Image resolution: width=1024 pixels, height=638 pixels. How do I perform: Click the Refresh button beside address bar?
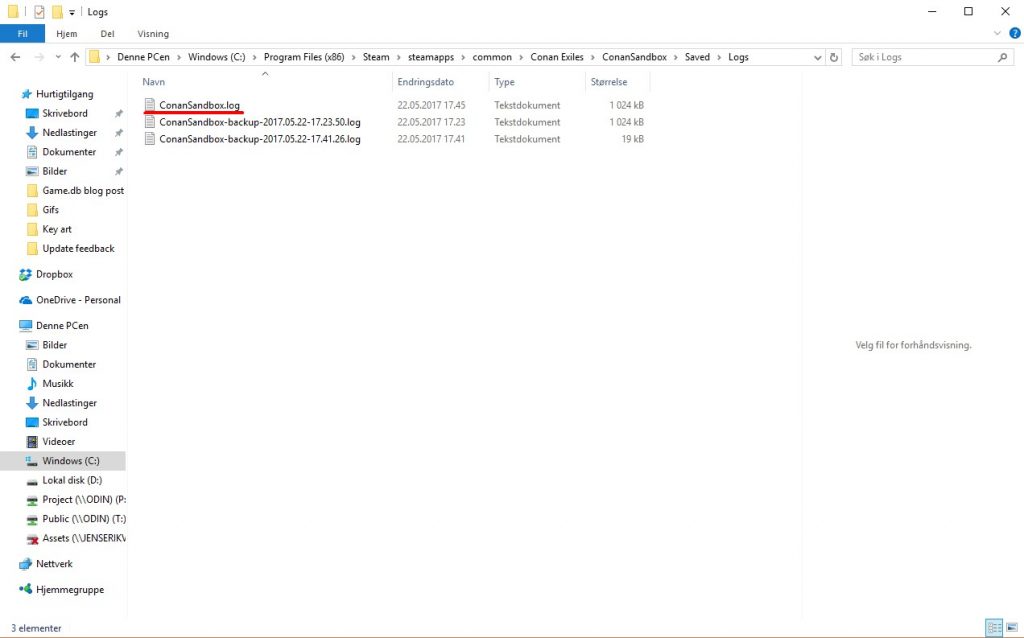pos(834,57)
